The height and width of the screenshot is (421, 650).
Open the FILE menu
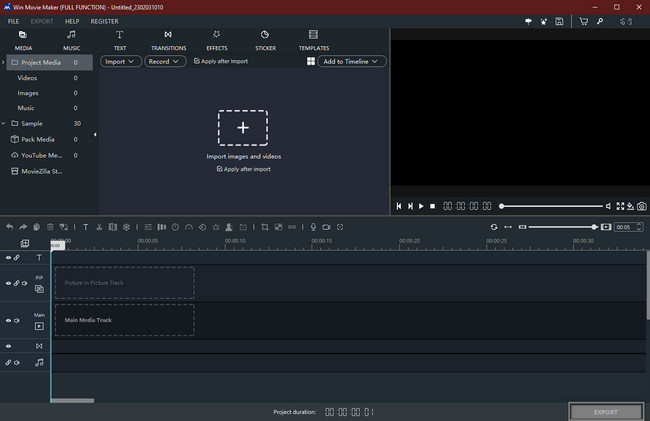point(13,22)
